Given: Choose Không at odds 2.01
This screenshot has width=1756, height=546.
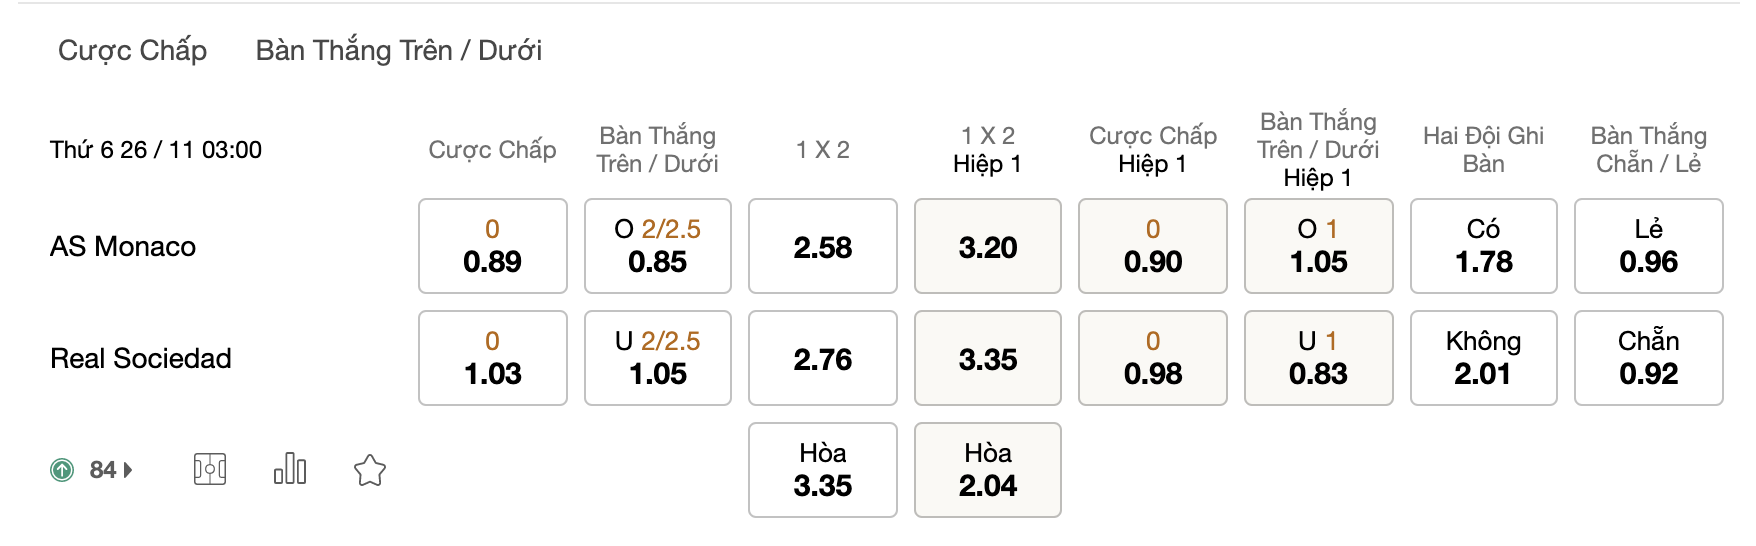Looking at the screenshot, I should pos(1484,358).
